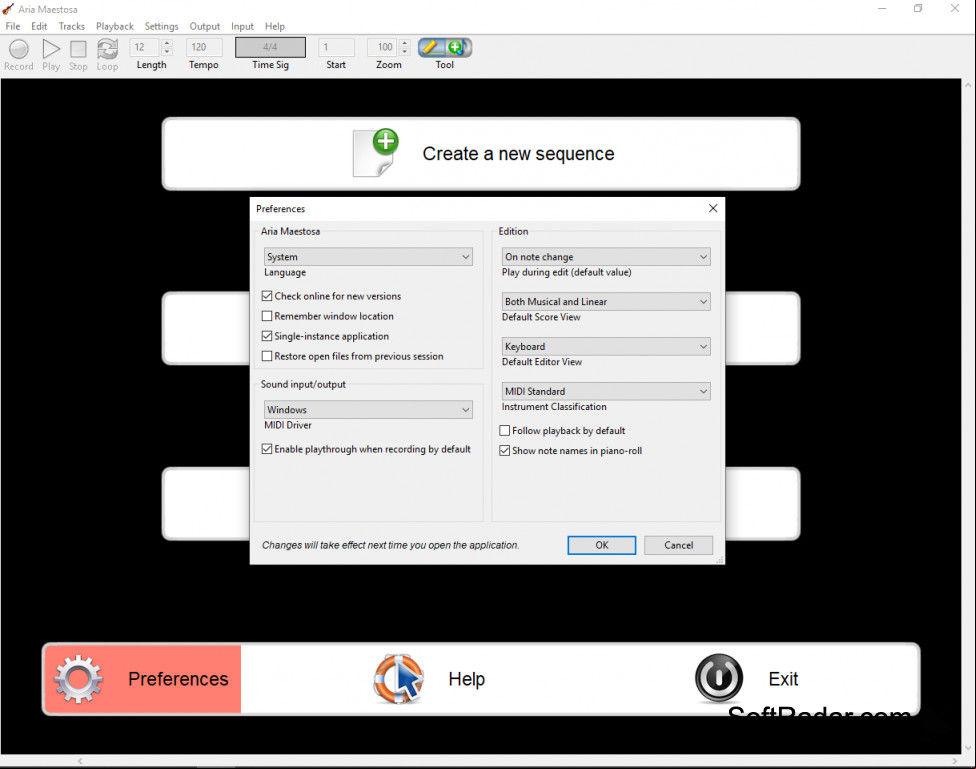Decrease Zoom with down spinner arrow

tap(405, 52)
